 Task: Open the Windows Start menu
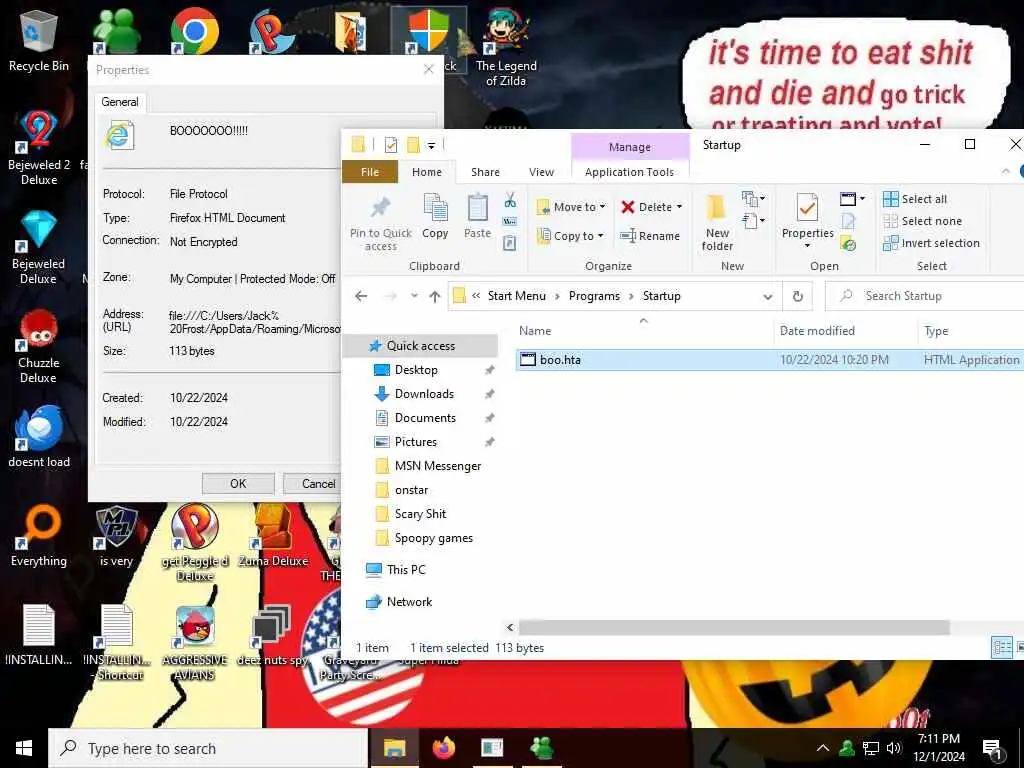(24, 748)
